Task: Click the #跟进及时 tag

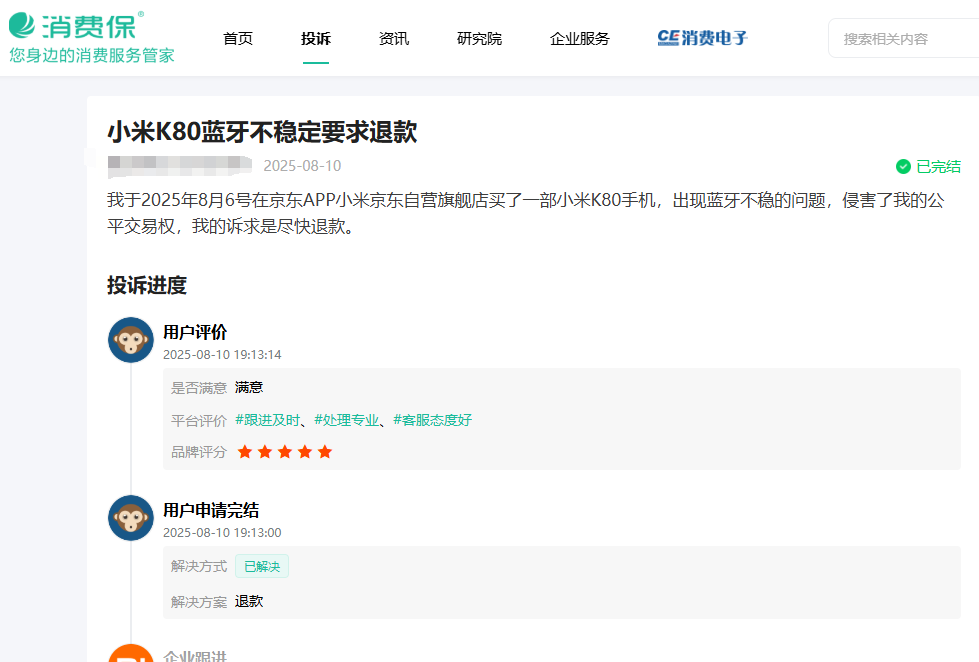Action: click(267, 420)
